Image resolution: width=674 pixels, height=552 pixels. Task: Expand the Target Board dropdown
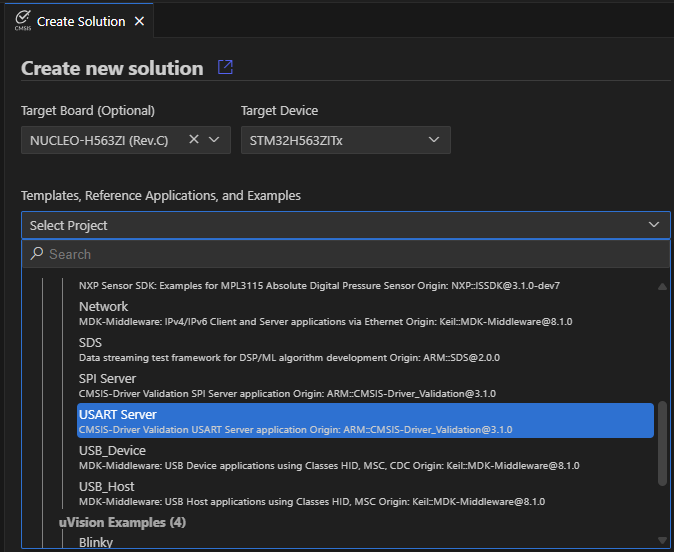(x=214, y=140)
